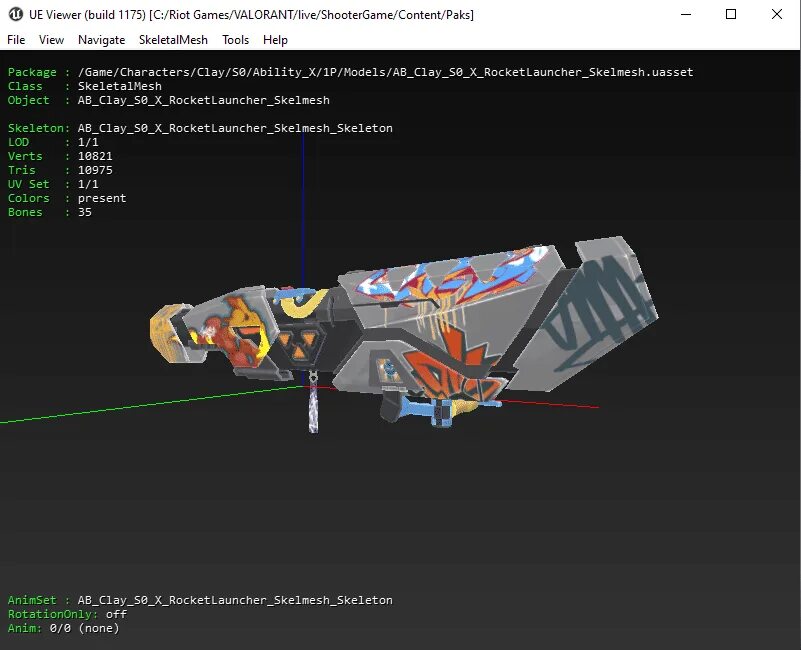
Task: Click the 'UV Set : 1/1' text
Action: click(53, 184)
